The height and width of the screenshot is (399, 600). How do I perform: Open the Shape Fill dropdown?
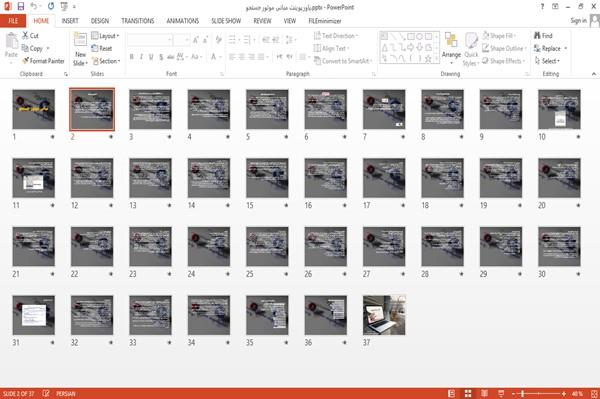pyautogui.click(x=499, y=36)
